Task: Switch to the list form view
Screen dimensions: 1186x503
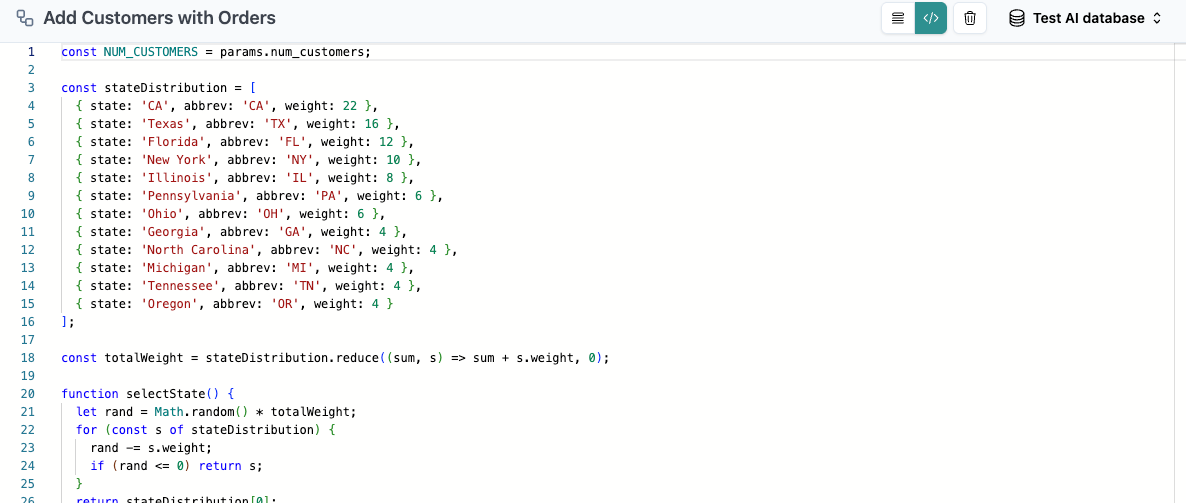Action: [898, 18]
